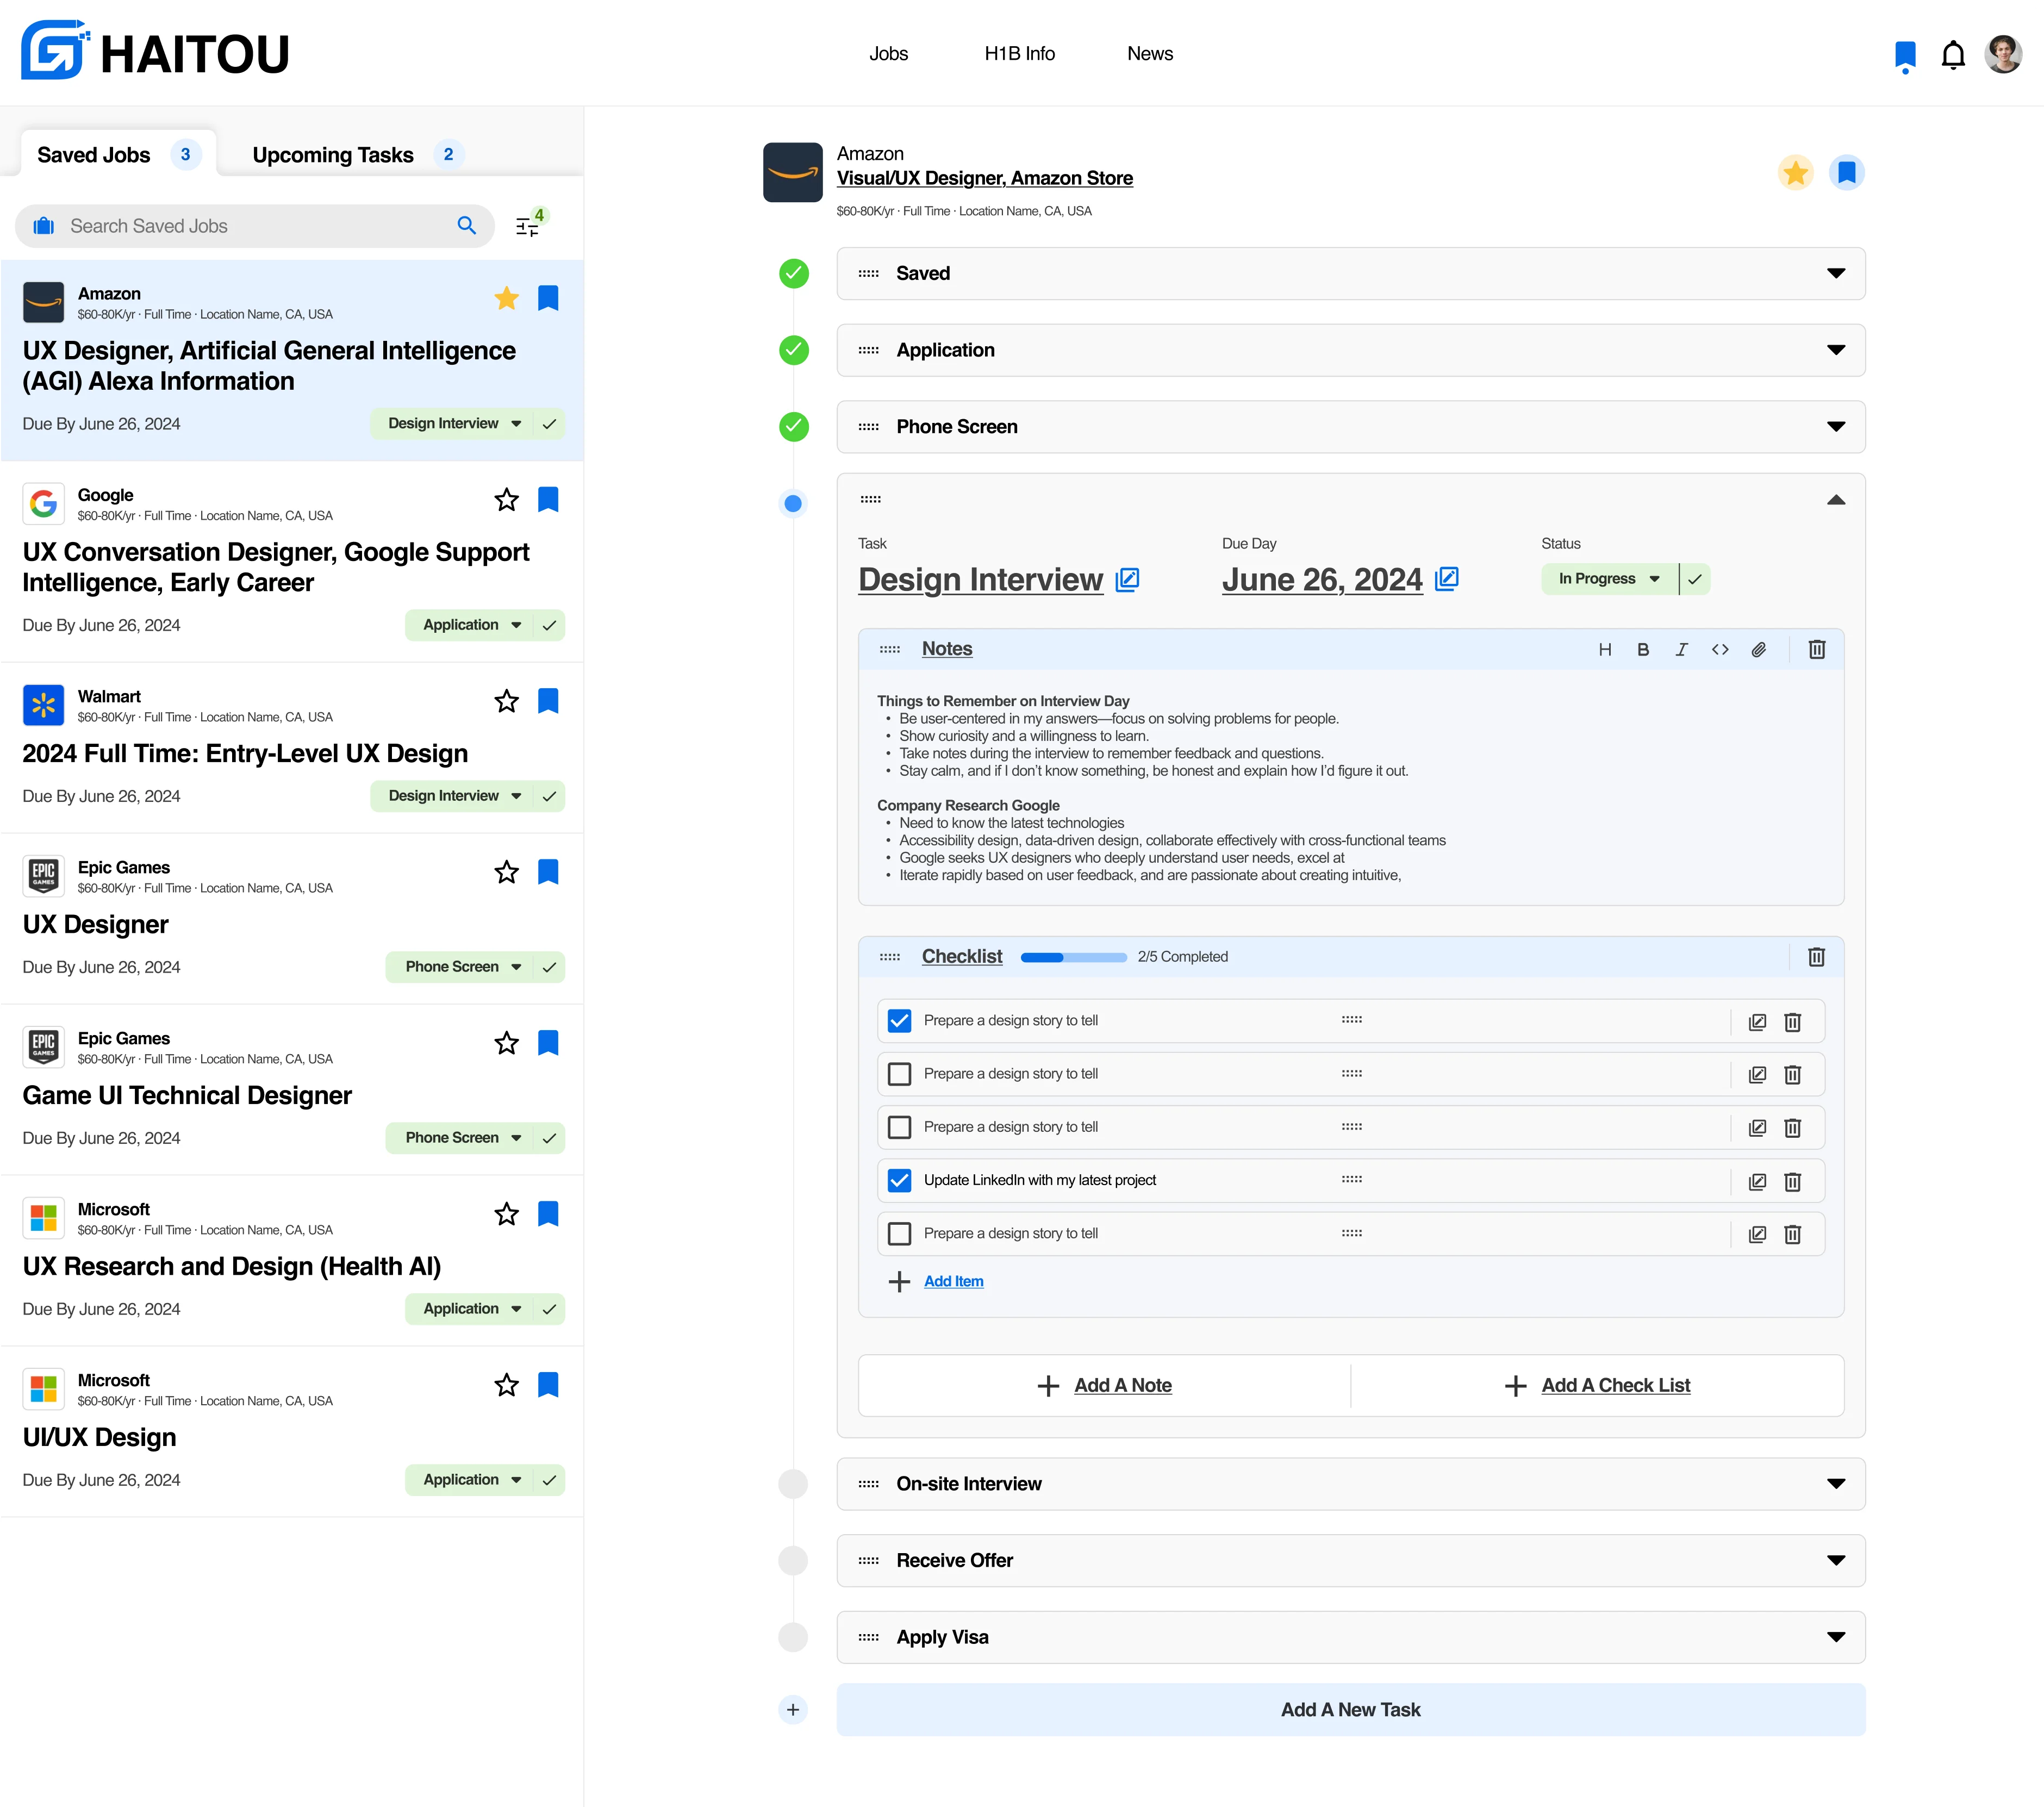Click the green Saved stage timeline marker

[x=794, y=274]
